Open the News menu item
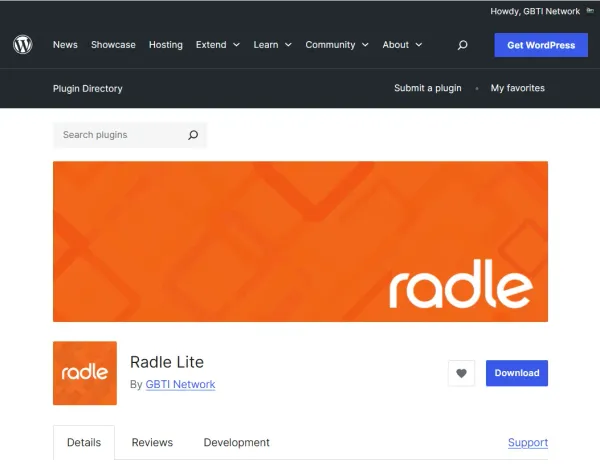The image size is (600, 473). (65, 45)
